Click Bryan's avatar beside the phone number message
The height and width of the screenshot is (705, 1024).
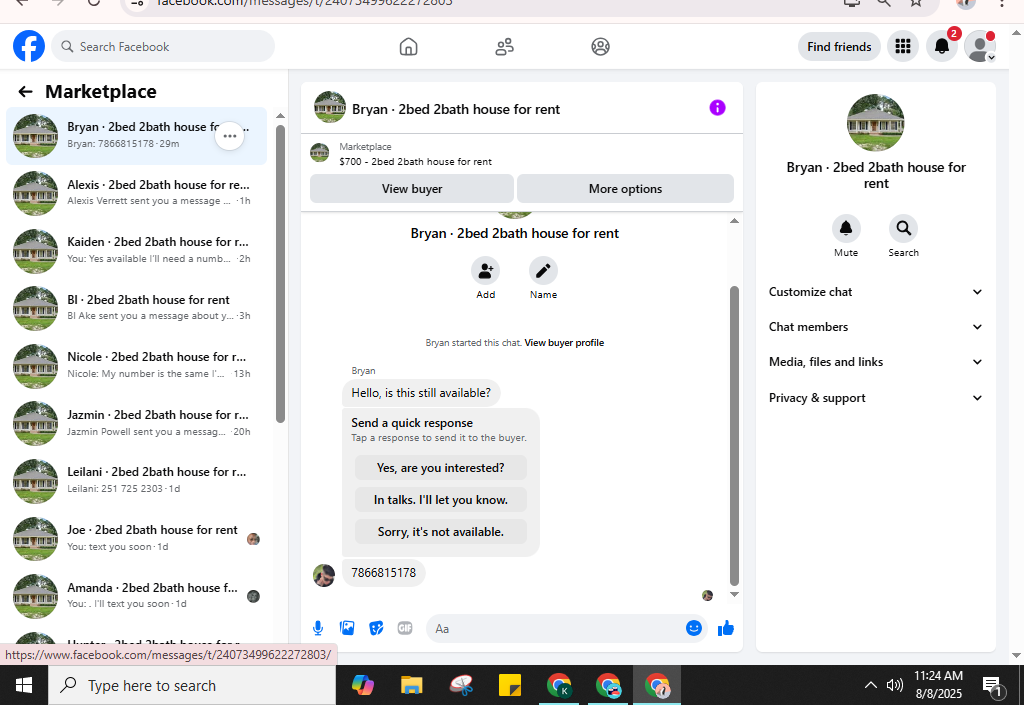pyautogui.click(x=324, y=575)
